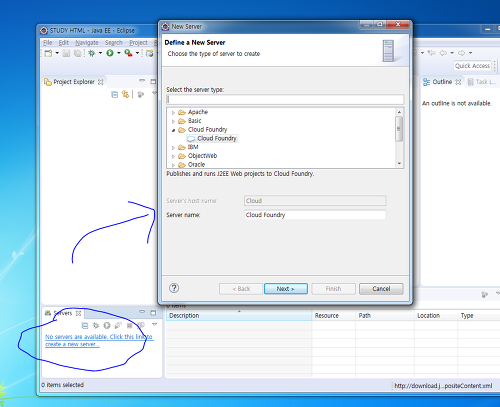
Task: Click the Forward navigation arrow in toolbar
Action: tap(462, 53)
